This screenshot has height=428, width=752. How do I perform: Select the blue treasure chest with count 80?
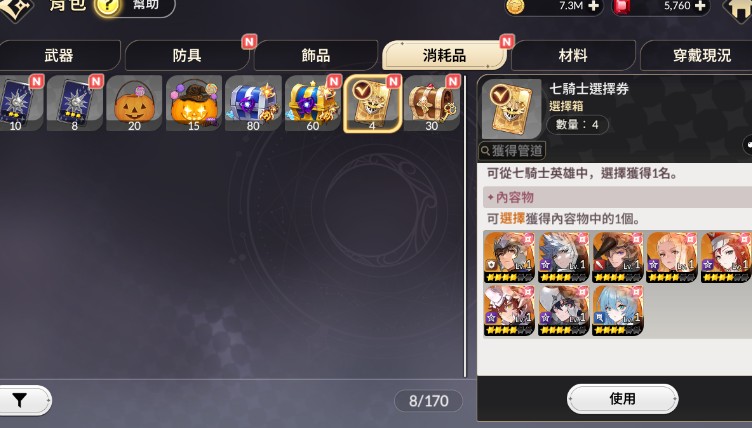coord(253,103)
